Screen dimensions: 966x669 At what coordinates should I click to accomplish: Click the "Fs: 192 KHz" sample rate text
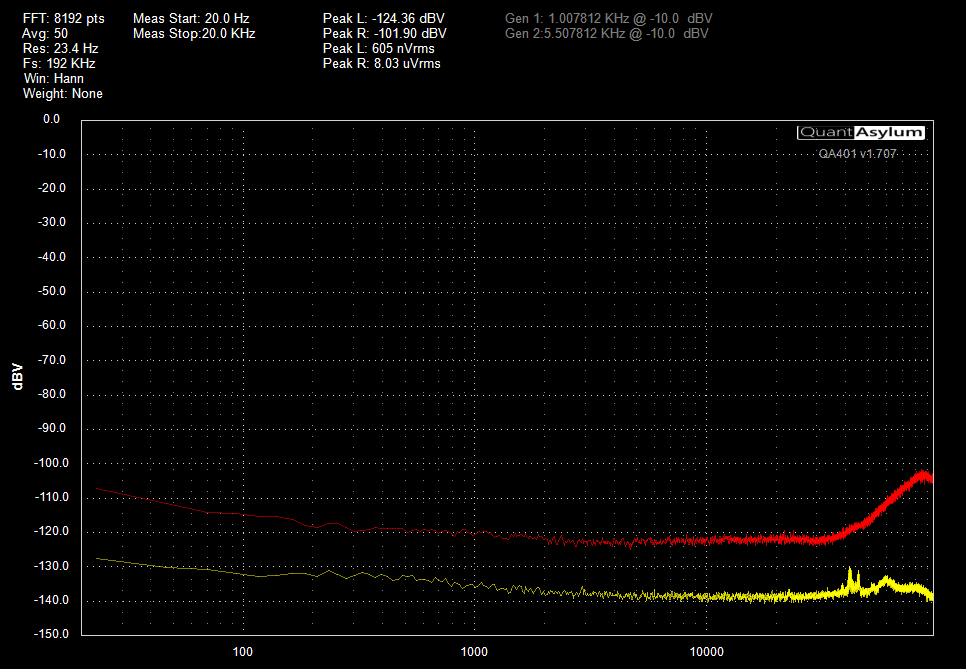click(x=59, y=63)
